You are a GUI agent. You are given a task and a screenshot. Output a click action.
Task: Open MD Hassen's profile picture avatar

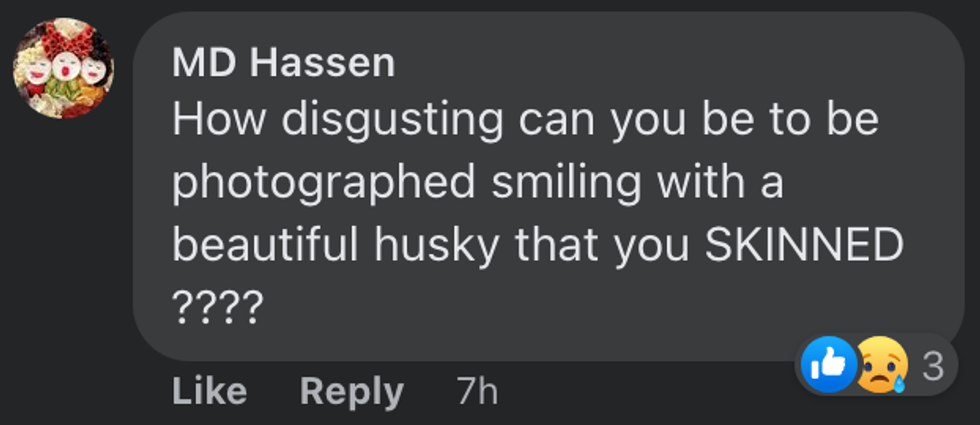point(63,68)
